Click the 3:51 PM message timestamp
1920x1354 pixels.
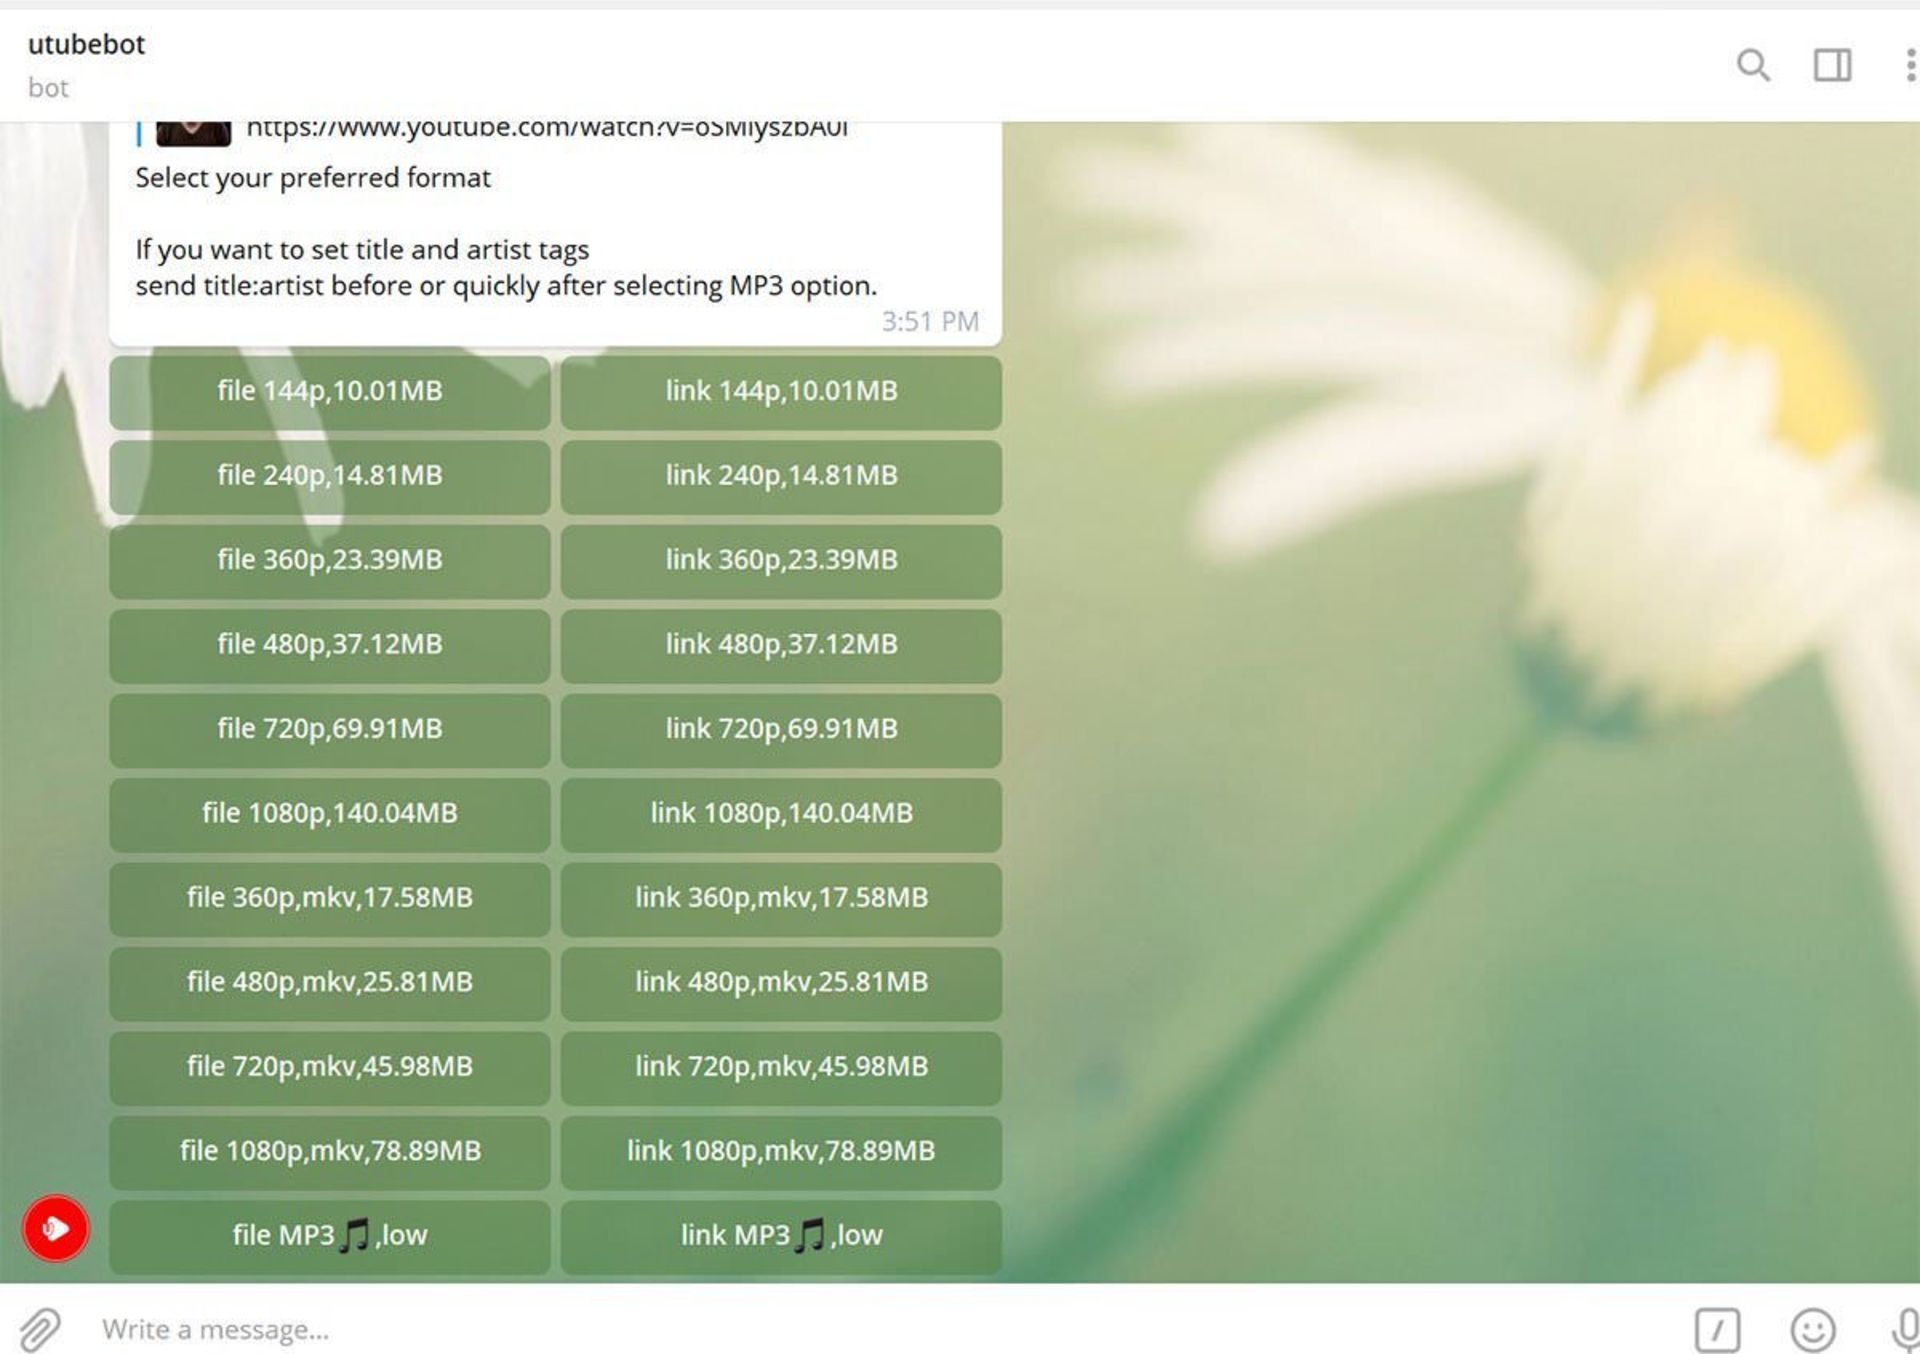[930, 321]
